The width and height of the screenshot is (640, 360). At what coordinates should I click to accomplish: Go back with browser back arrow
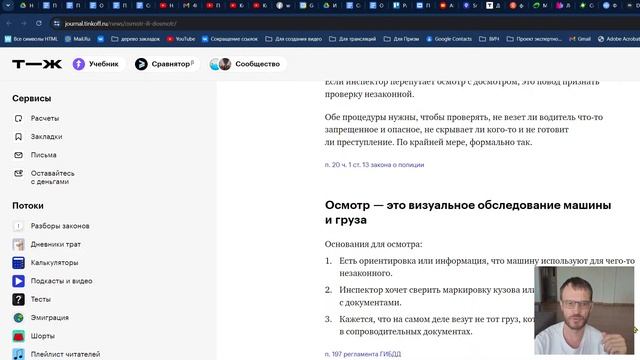coord(9,23)
